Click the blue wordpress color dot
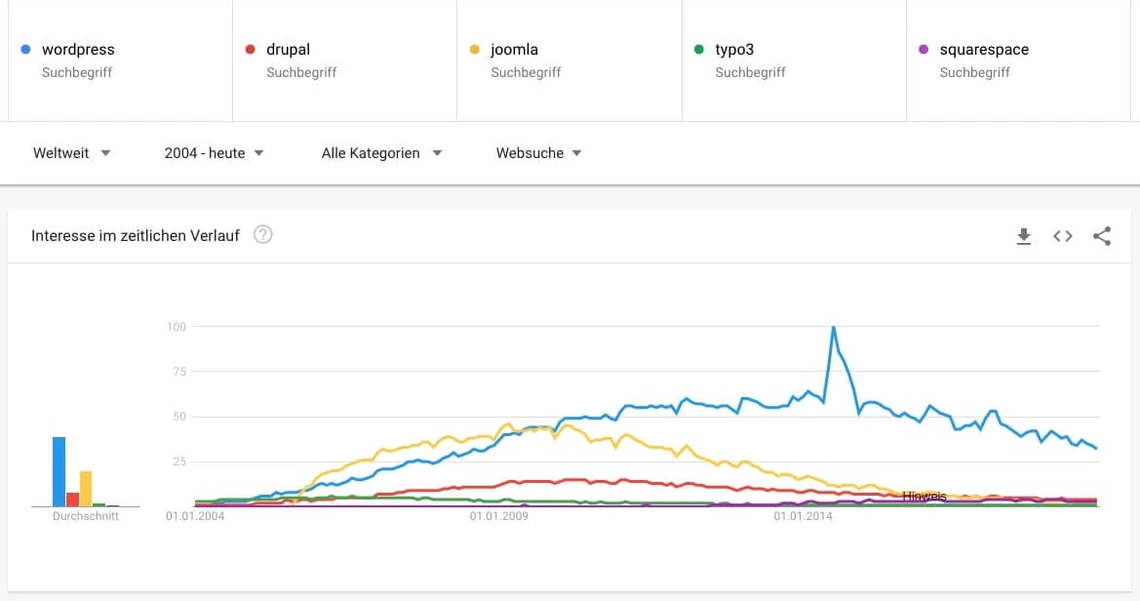 26,49
